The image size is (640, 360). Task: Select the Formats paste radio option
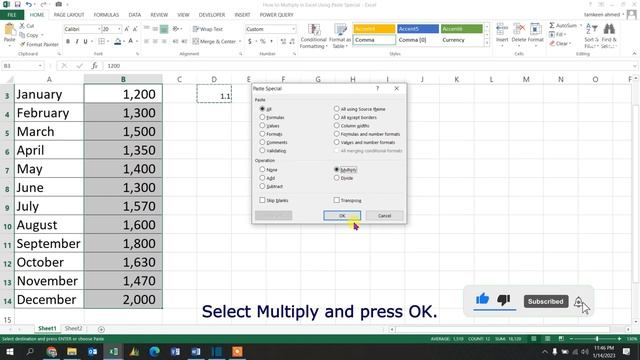click(262, 133)
